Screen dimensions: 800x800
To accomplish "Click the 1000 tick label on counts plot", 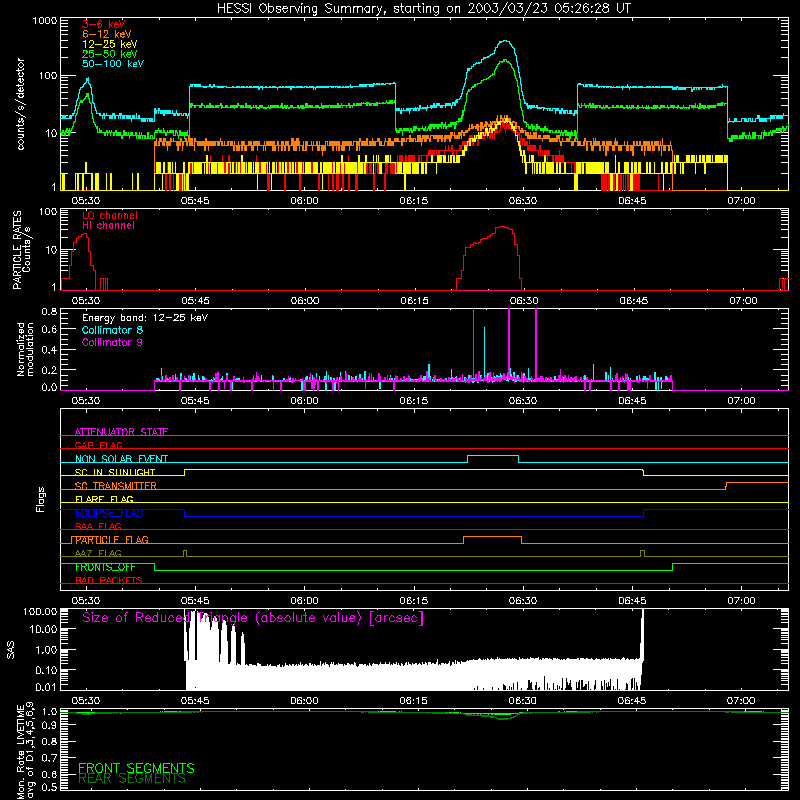I will pos(45,21).
